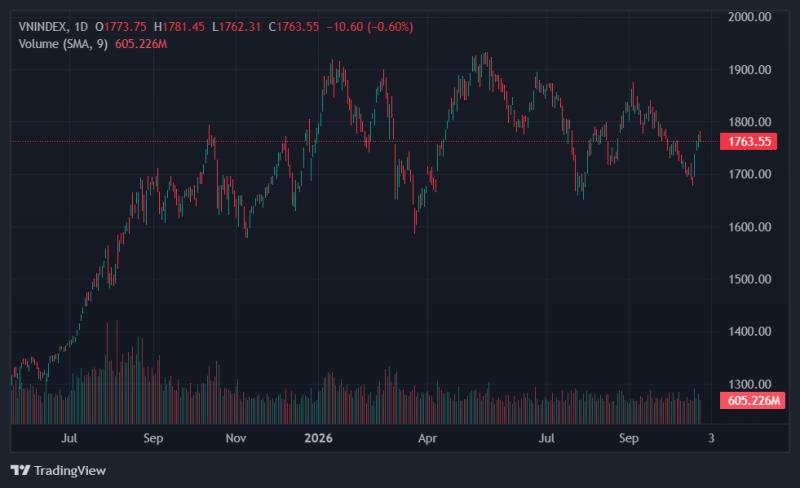Select the VNINDEX, 1D symbol label
This screenshot has height=488, width=800.
pos(53,27)
